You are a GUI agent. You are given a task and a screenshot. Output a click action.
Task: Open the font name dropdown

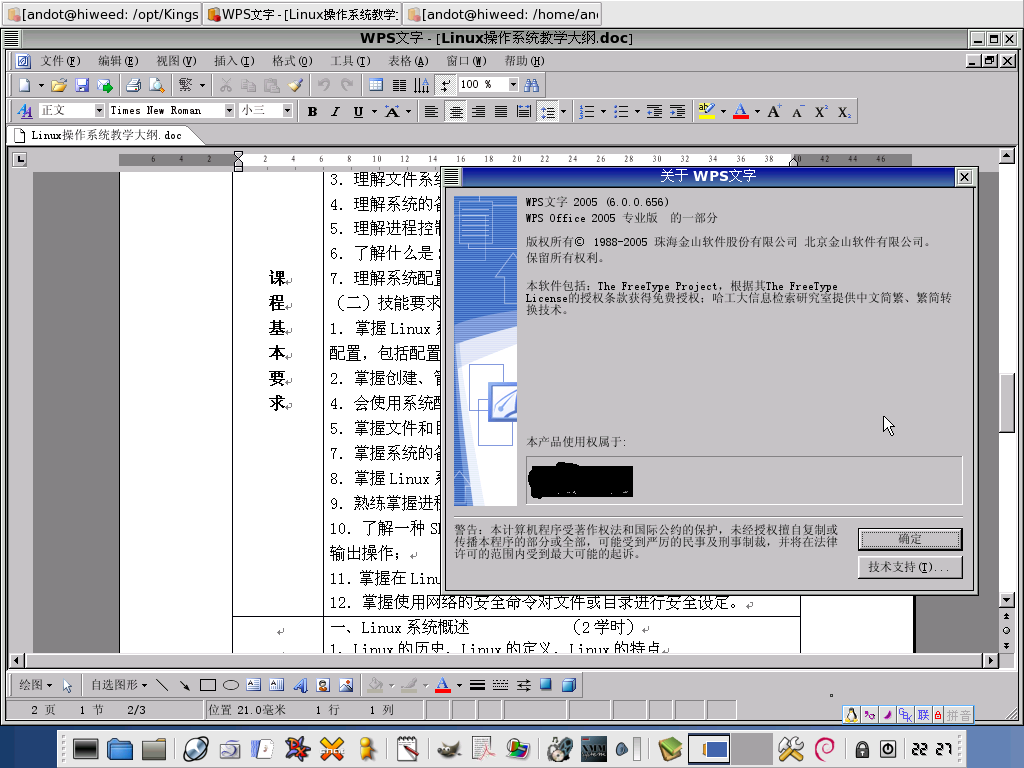click(229, 110)
